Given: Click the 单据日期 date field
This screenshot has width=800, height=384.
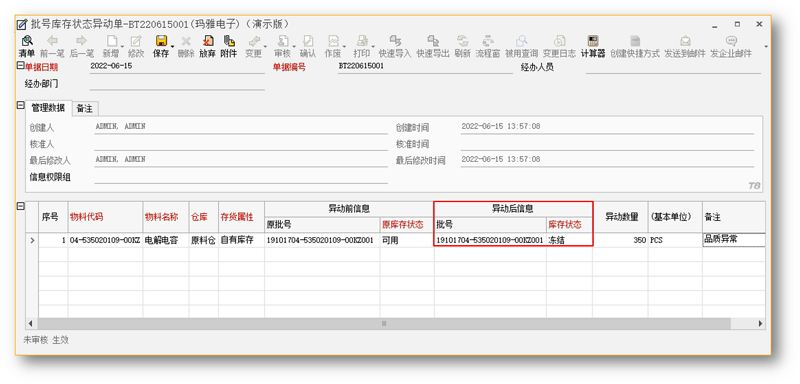Looking at the screenshot, I should [x=177, y=67].
